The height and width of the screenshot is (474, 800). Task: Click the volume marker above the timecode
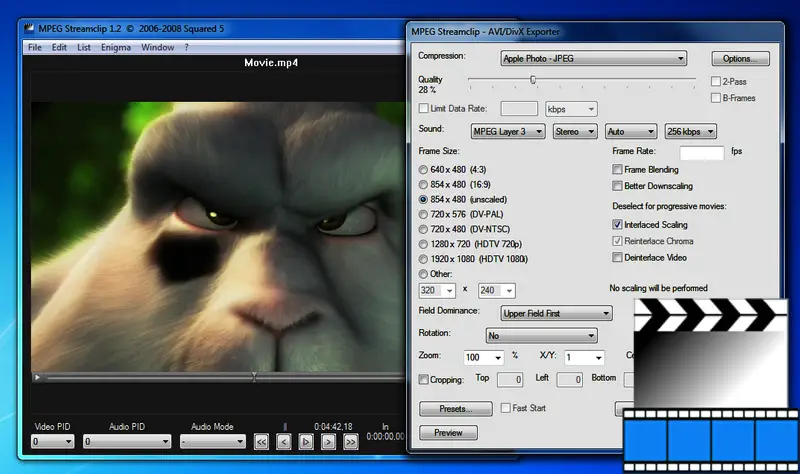click(285, 427)
